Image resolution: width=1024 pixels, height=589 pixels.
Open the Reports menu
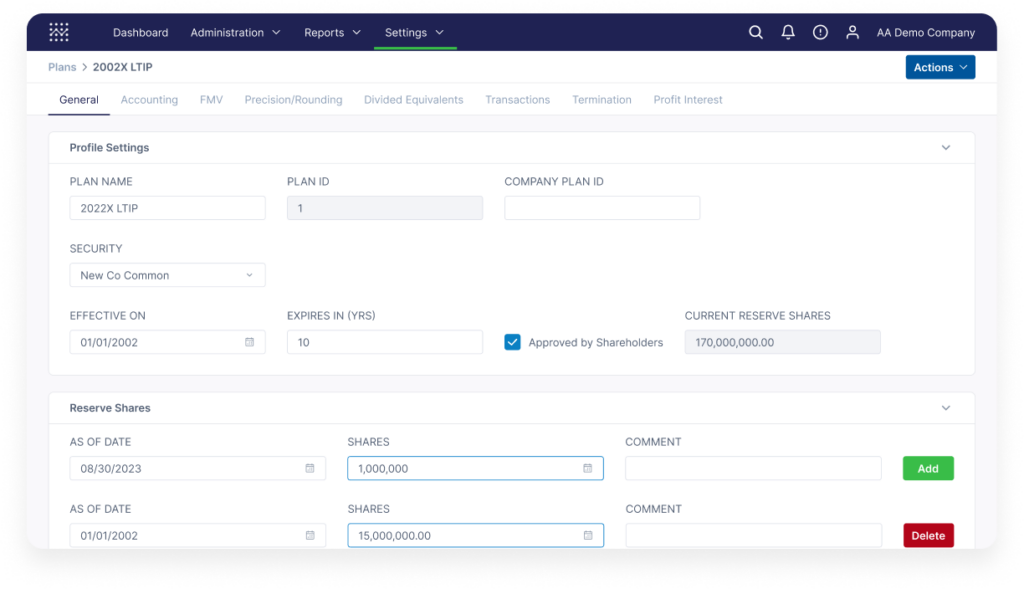pos(332,32)
